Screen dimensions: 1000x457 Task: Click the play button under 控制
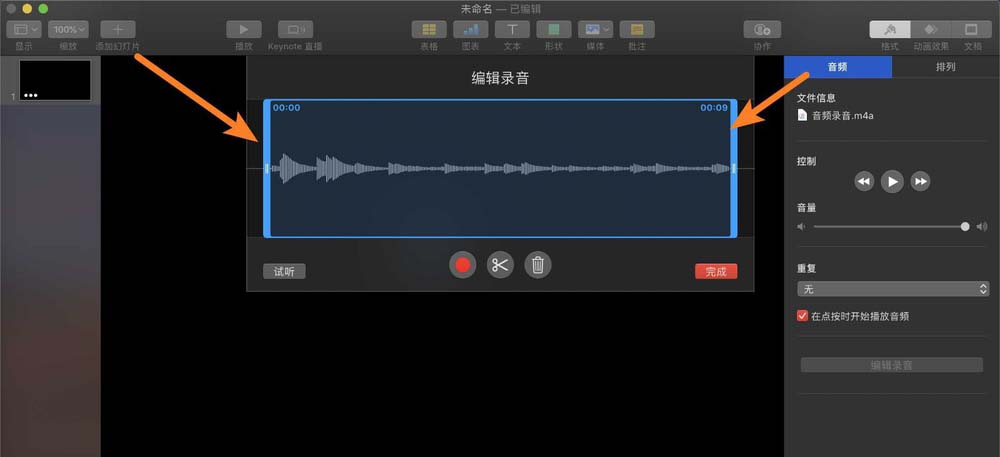(x=892, y=182)
